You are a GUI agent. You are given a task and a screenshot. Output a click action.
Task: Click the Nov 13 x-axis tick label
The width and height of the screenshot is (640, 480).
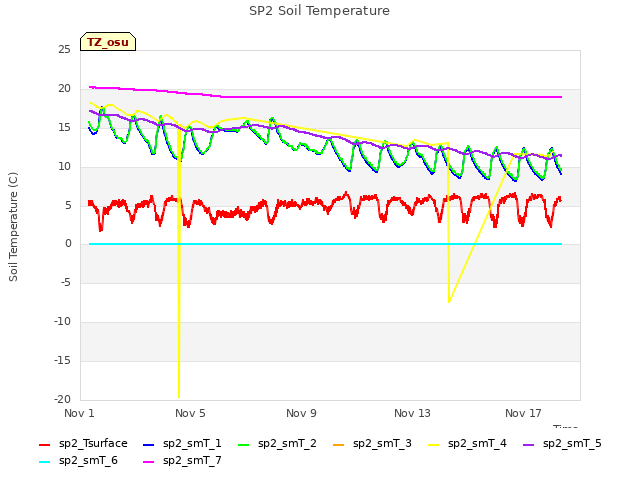tap(412, 413)
